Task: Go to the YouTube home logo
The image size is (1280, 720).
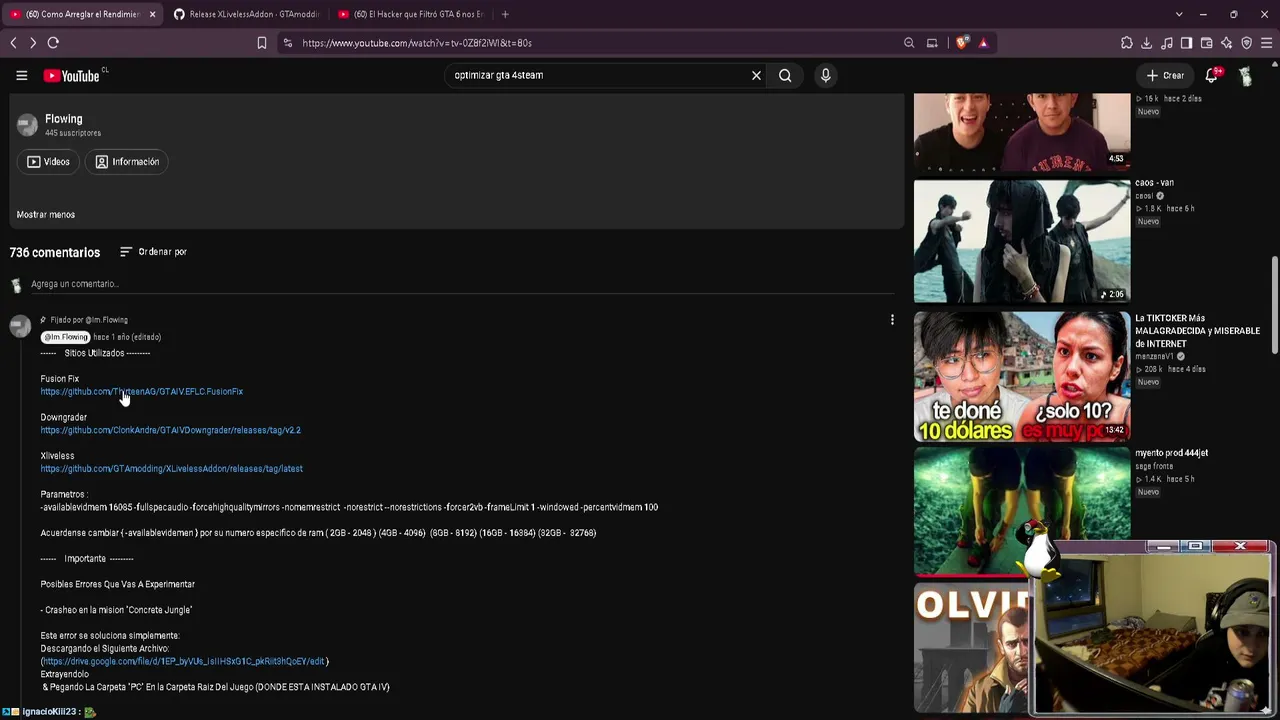Action: pos(72,76)
